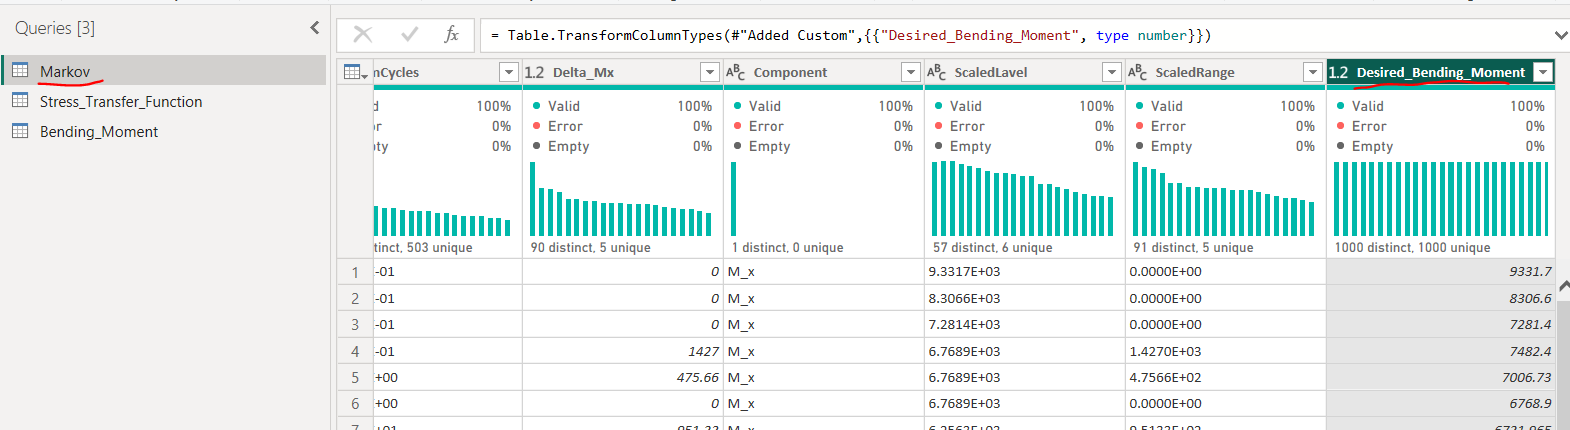The image size is (1570, 430).
Task: Click the Bending_Moment table icon
Action: coord(20,130)
